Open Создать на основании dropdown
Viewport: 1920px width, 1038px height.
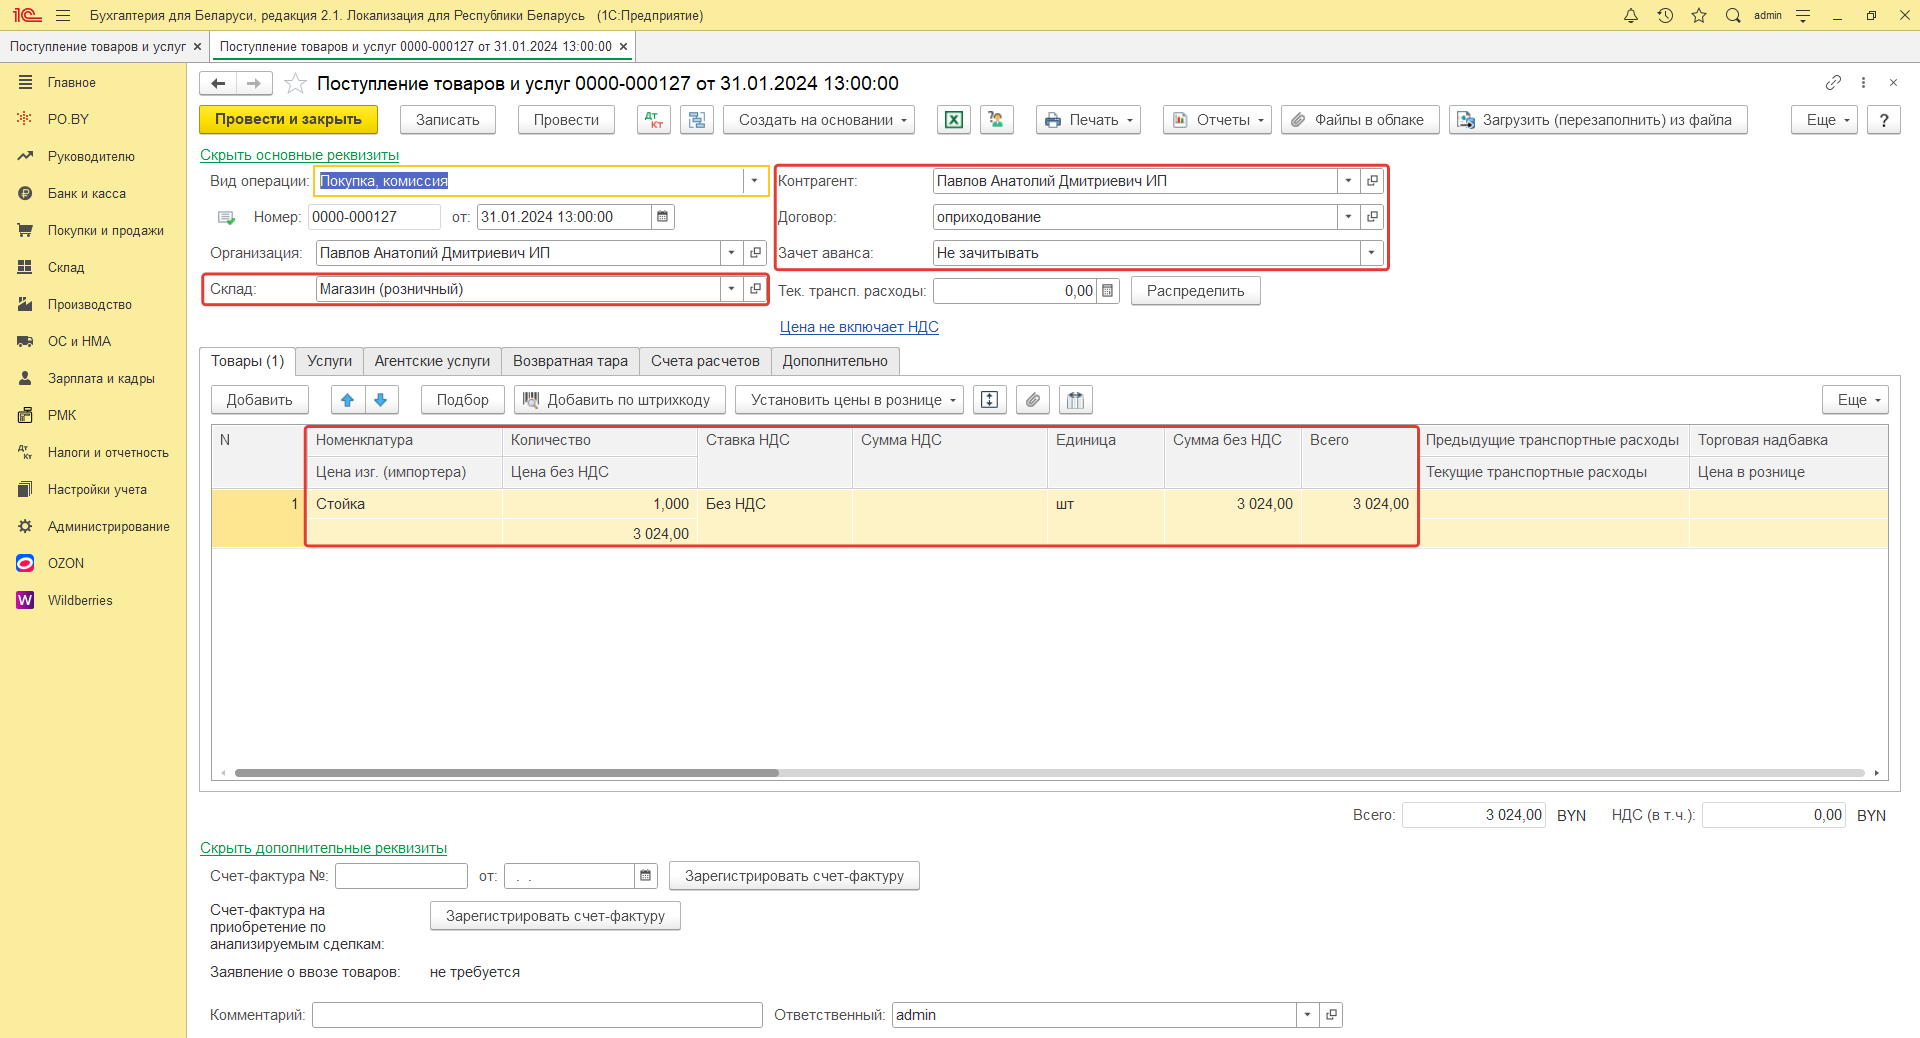click(819, 120)
